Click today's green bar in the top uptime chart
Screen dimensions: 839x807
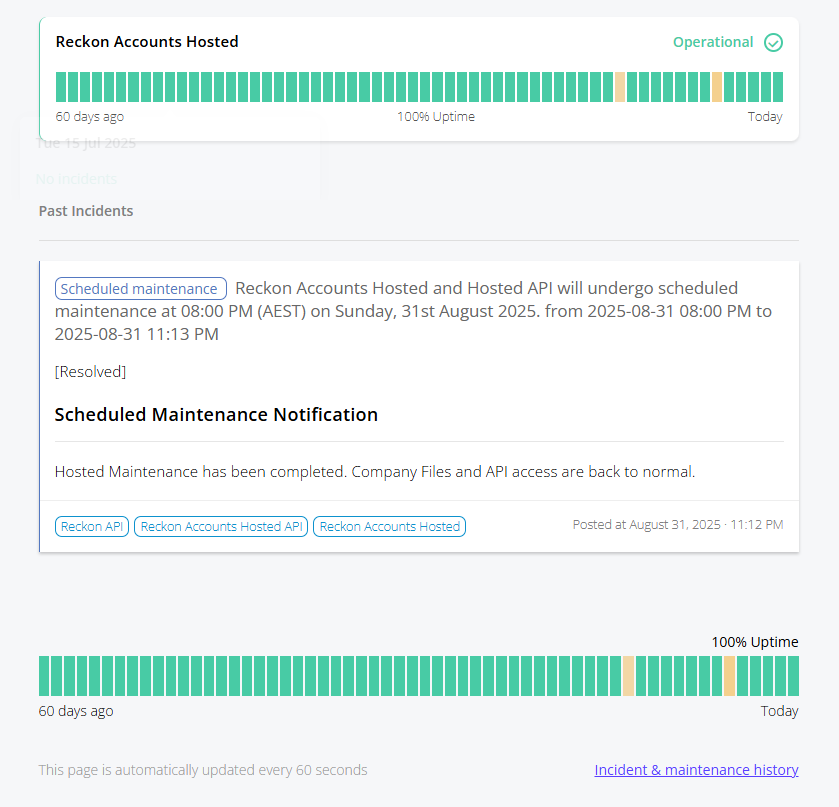(778, 87)
